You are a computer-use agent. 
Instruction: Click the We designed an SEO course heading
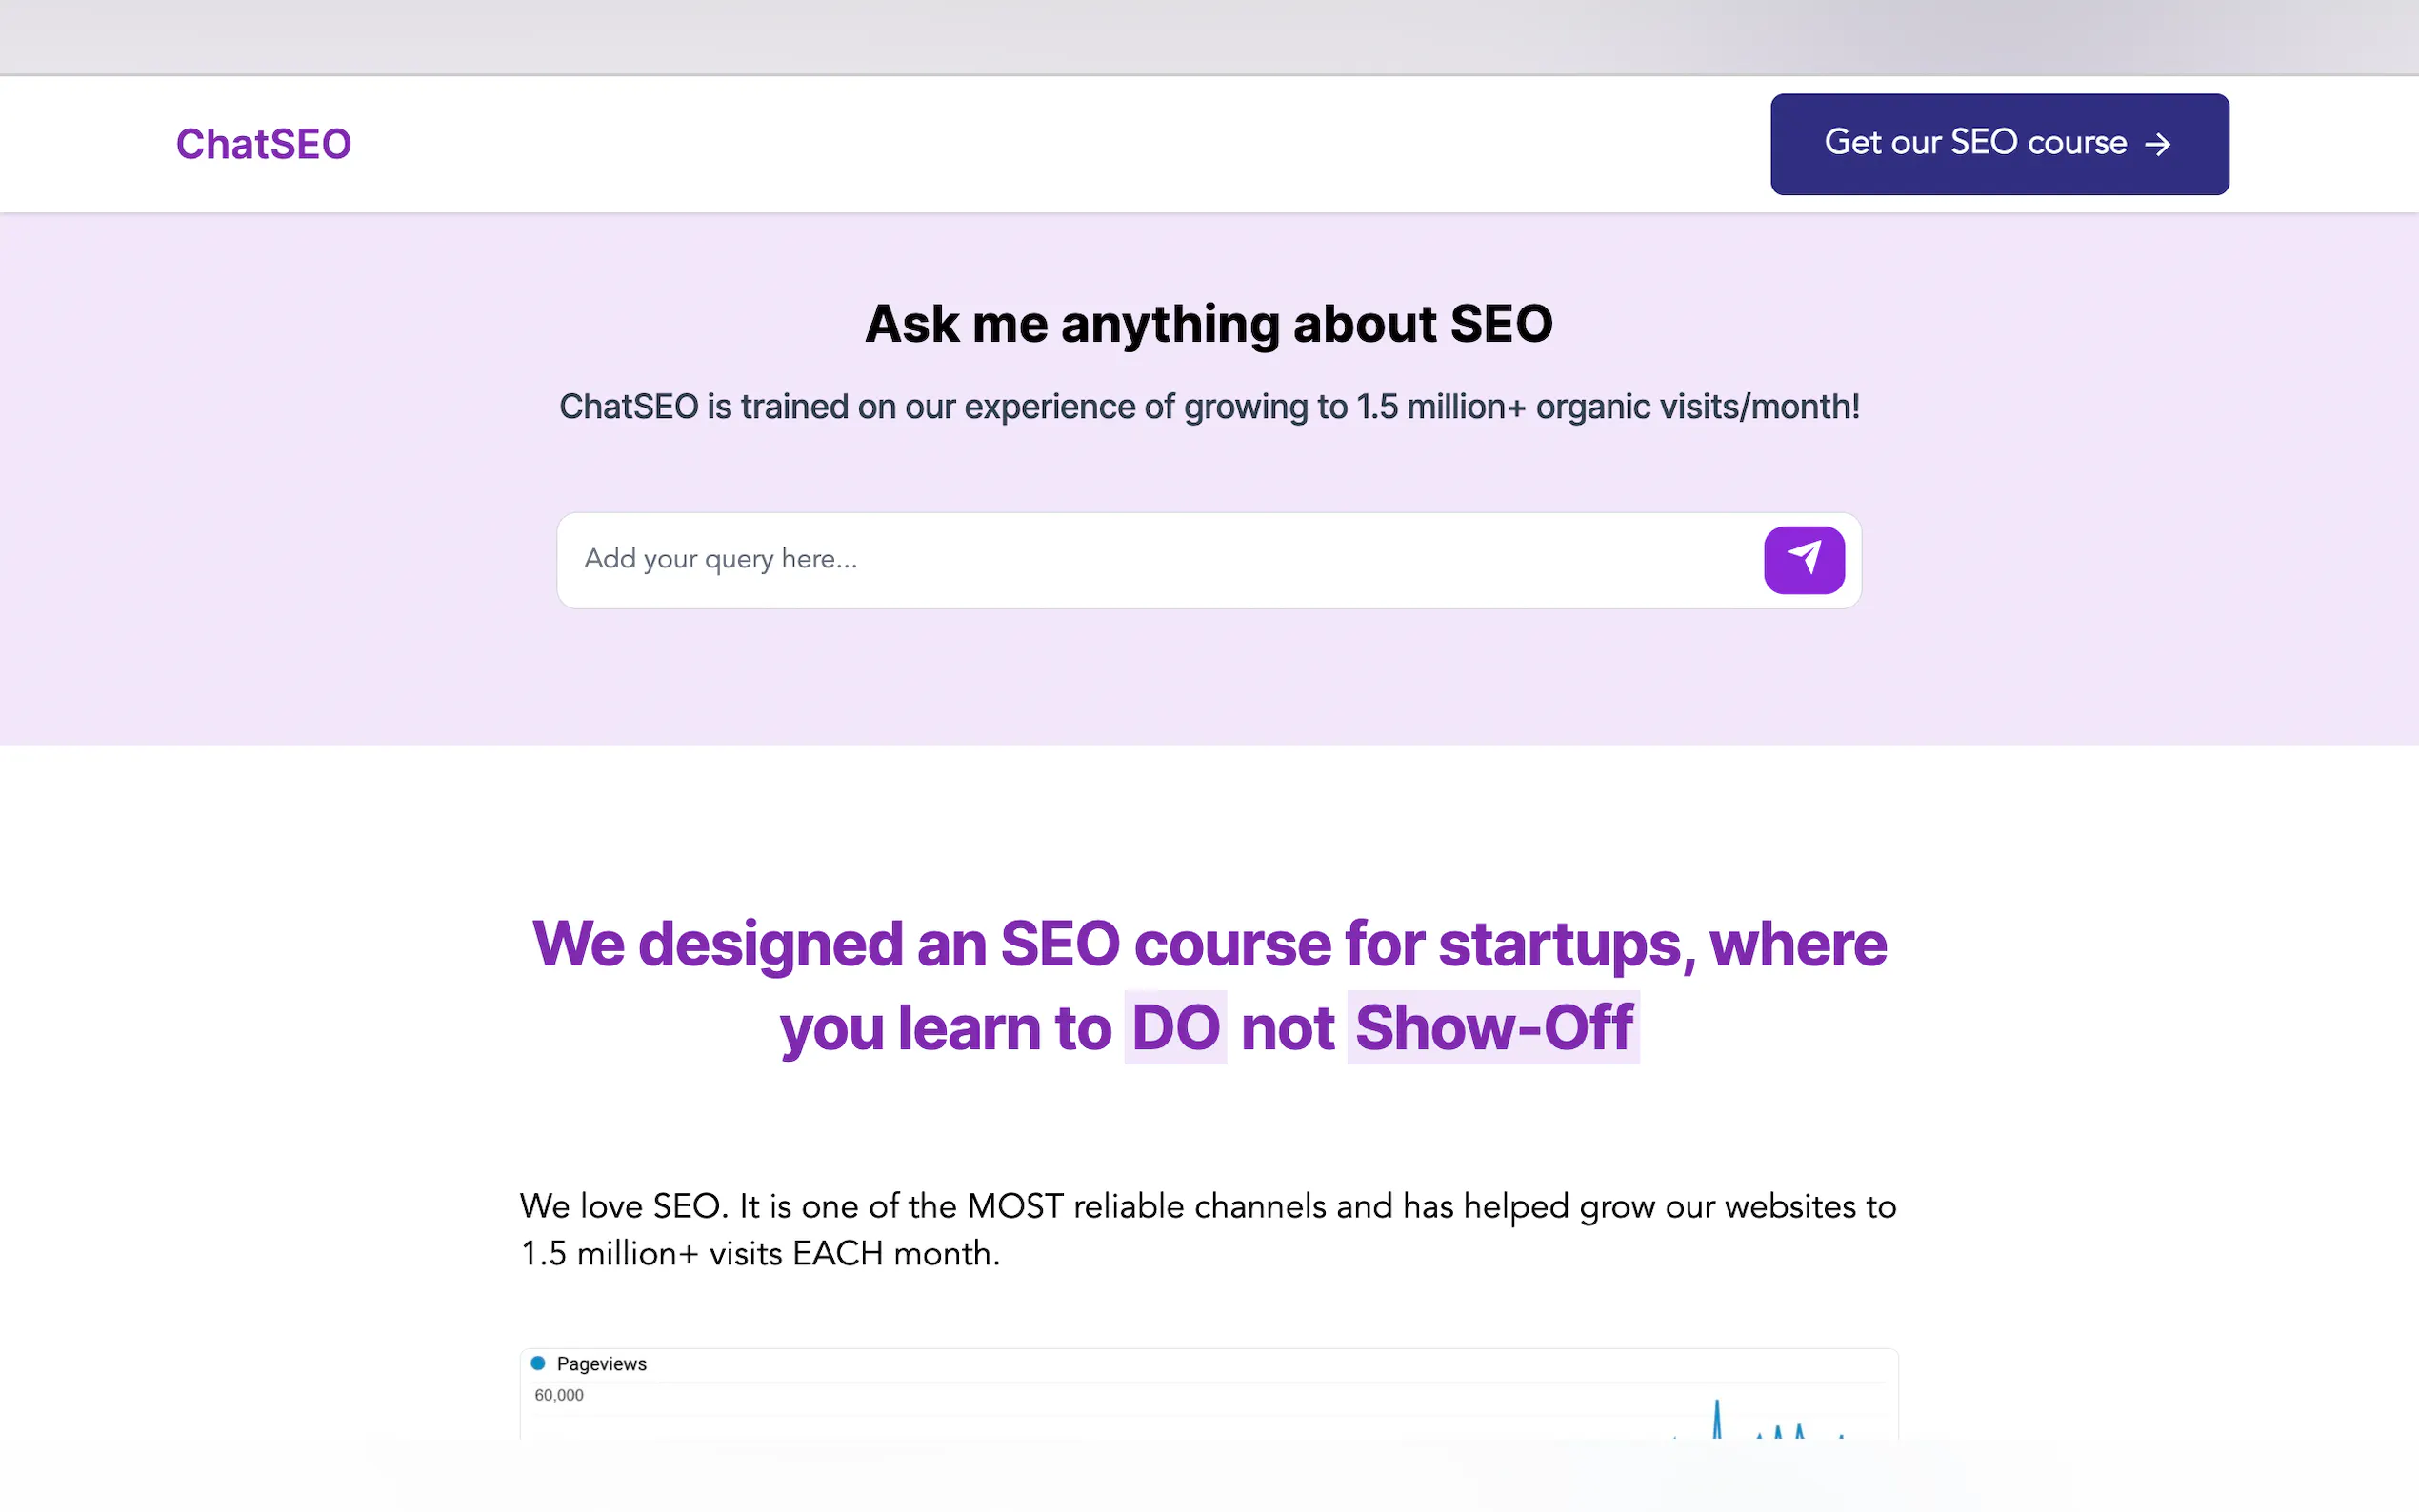click(x=1208, y=944)
